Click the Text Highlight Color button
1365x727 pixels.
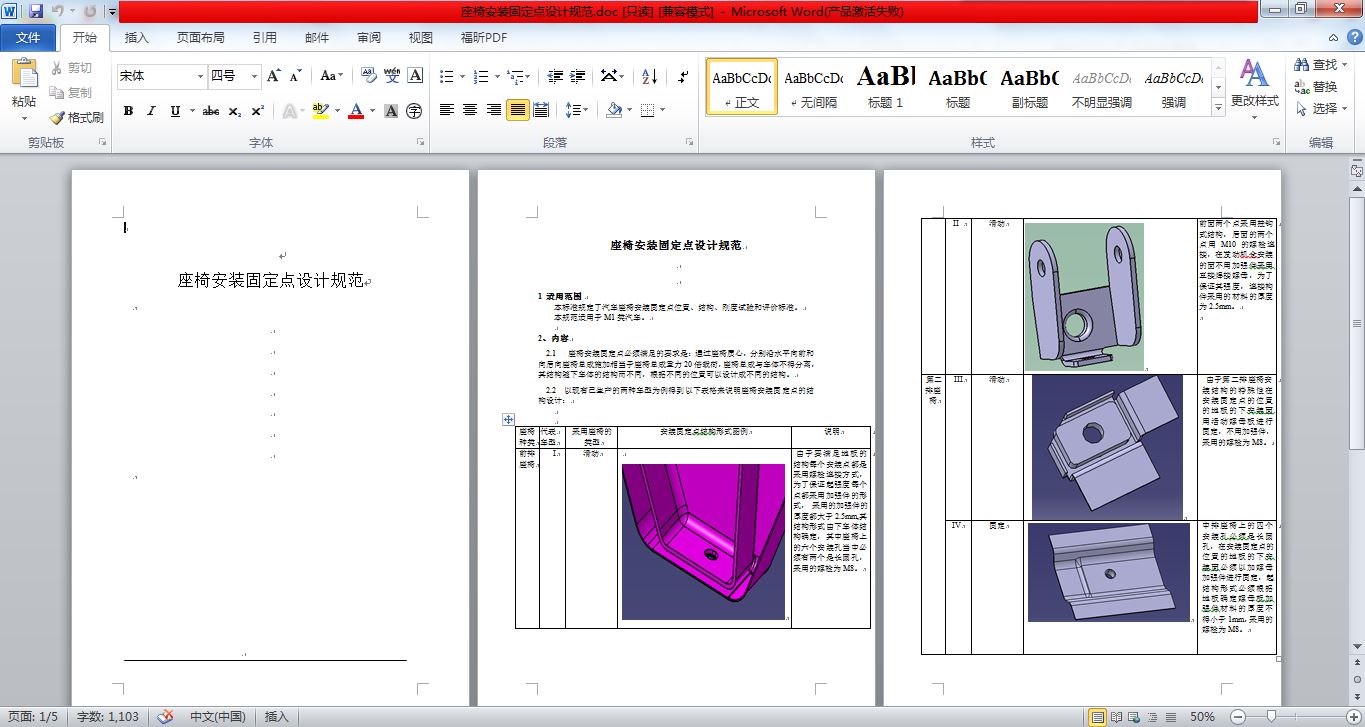pos(319,111)
